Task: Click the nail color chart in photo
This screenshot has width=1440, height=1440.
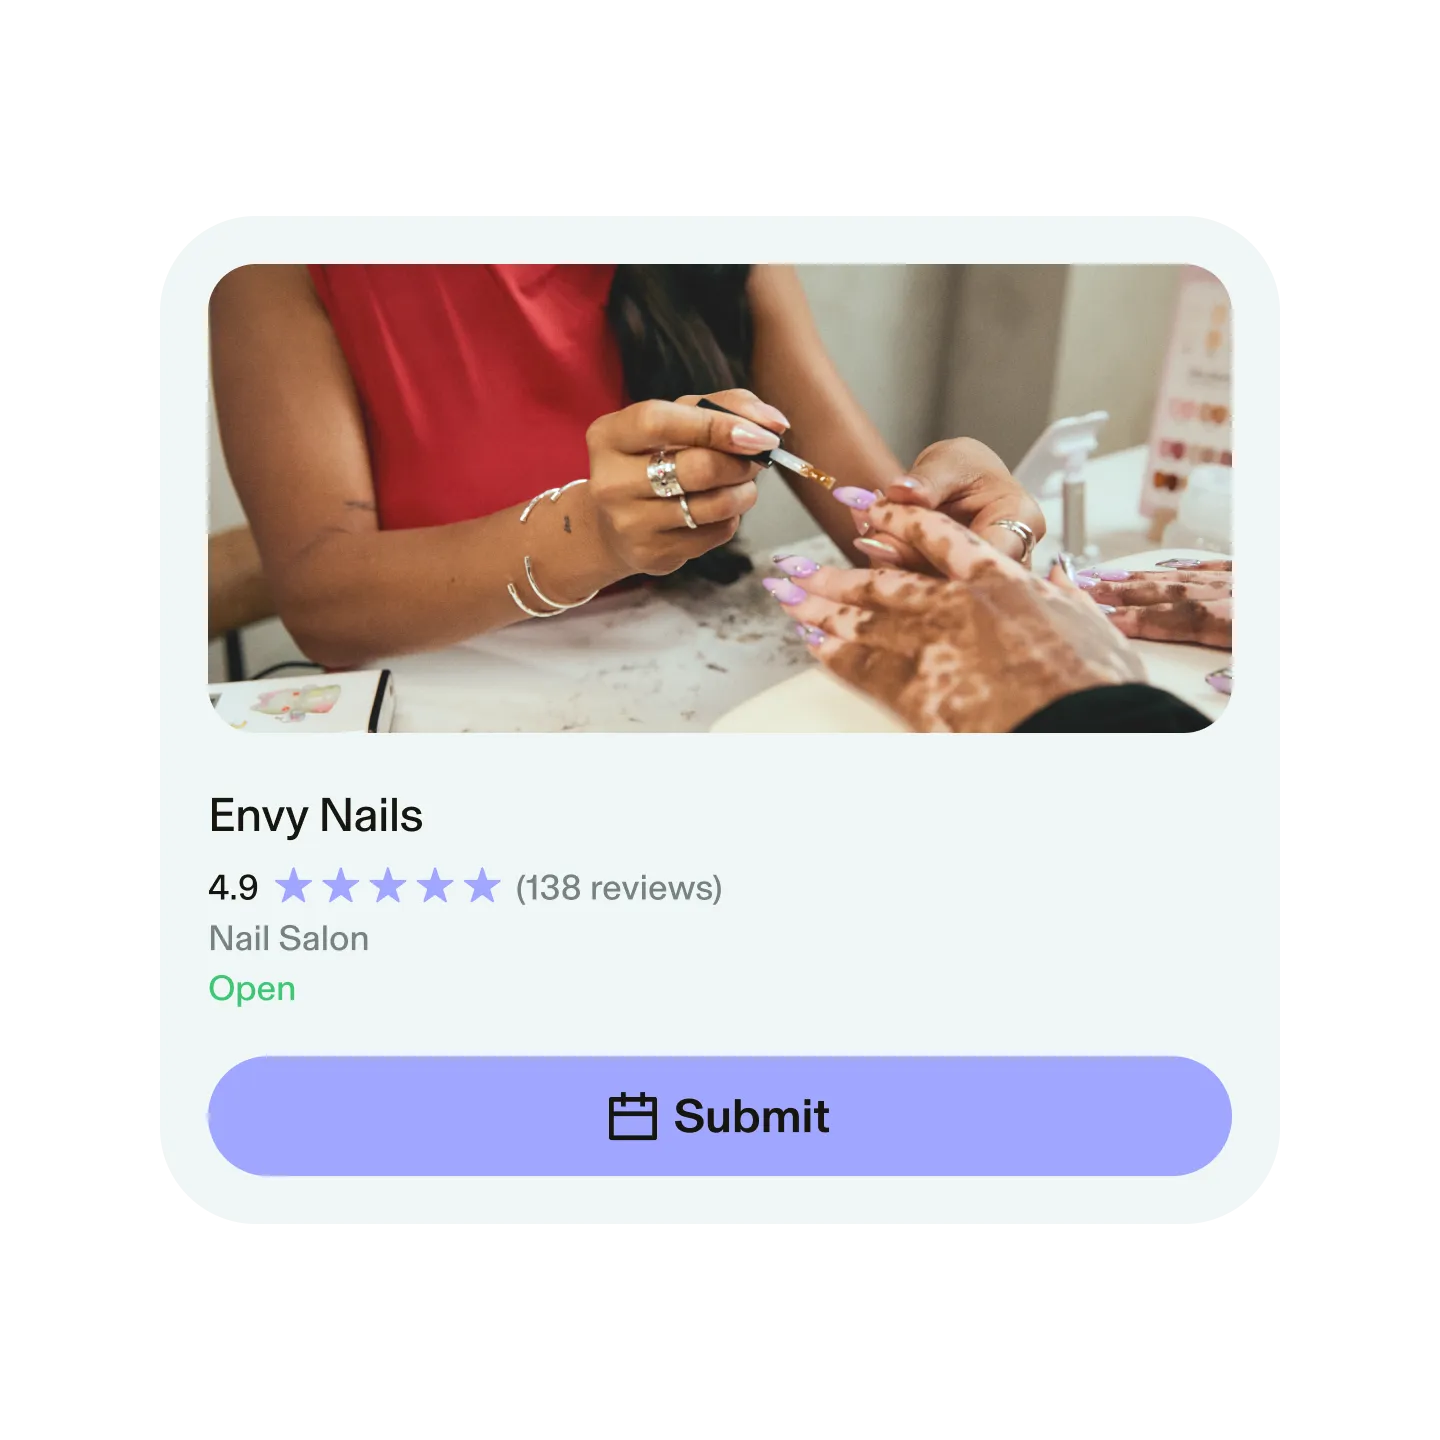Action: [1188, 400]
